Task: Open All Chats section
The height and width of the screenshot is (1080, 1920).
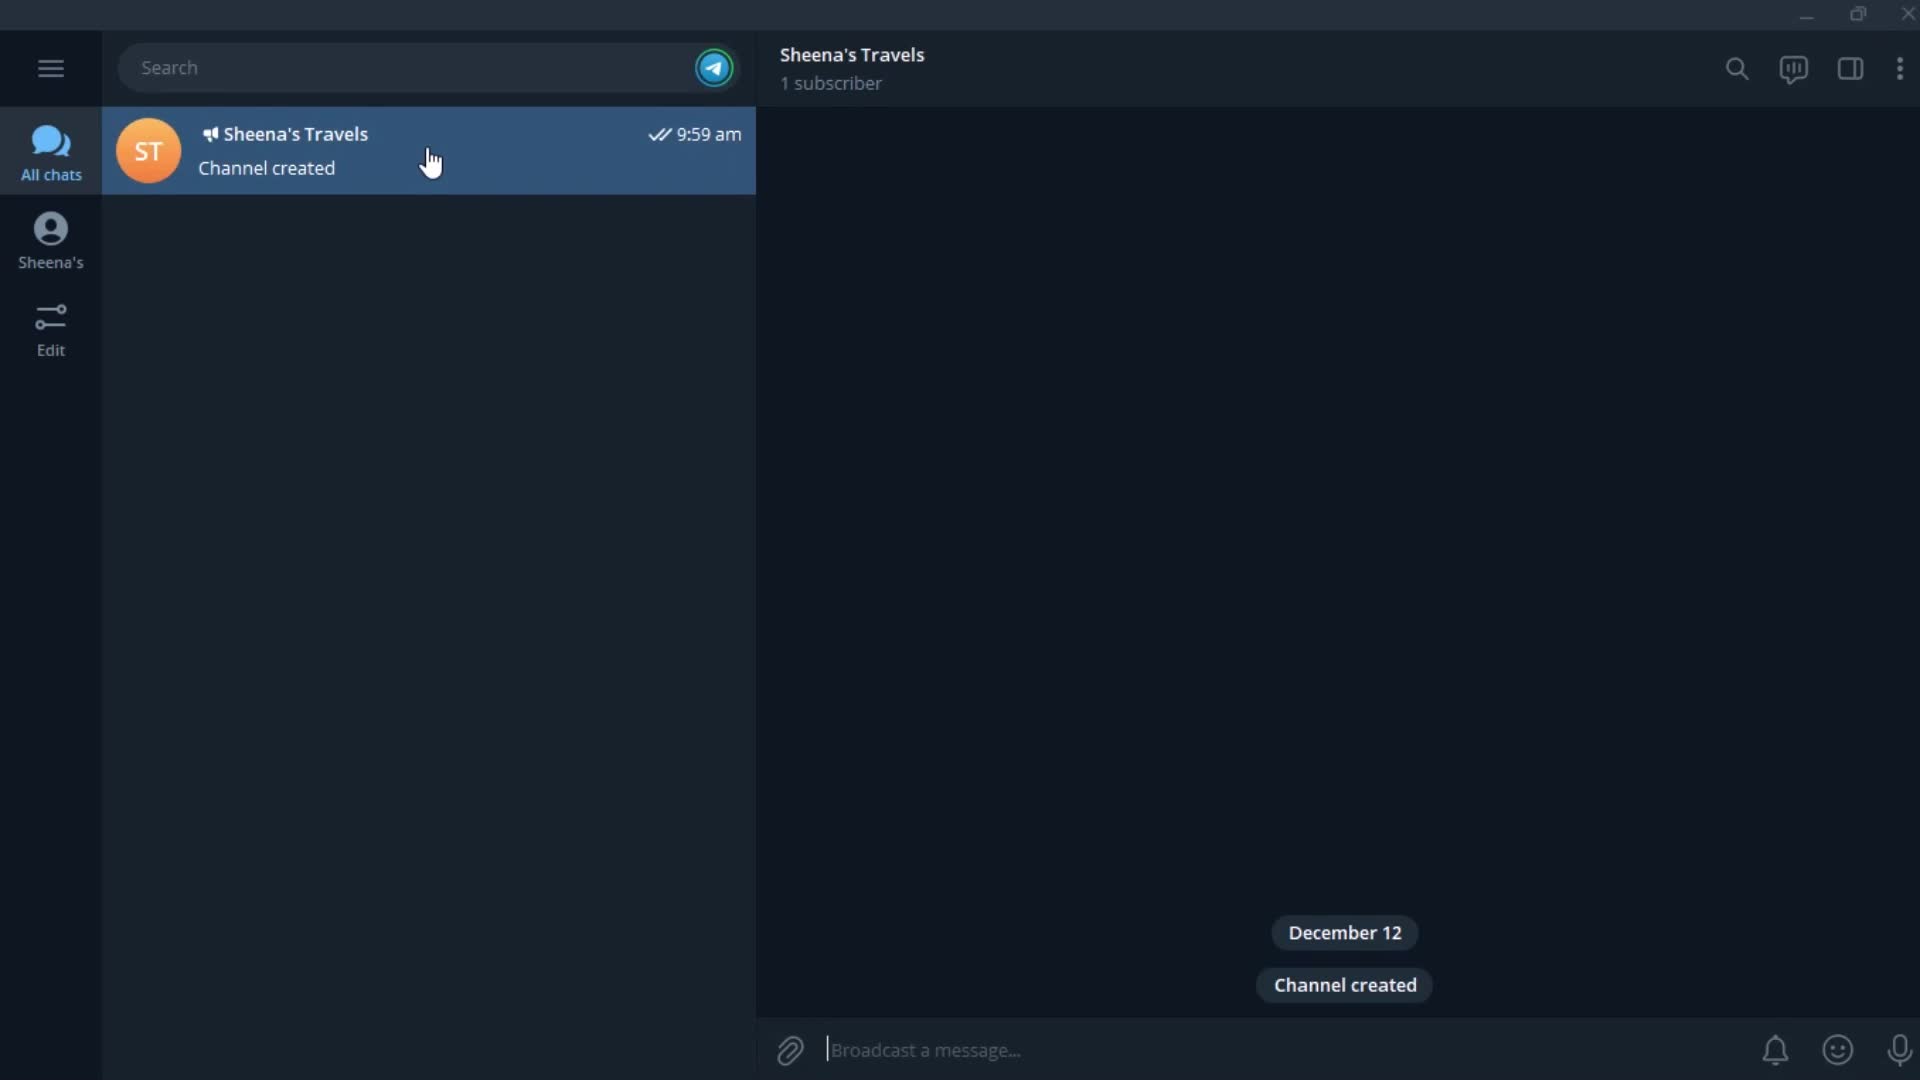Action: [x=50, y=152]
